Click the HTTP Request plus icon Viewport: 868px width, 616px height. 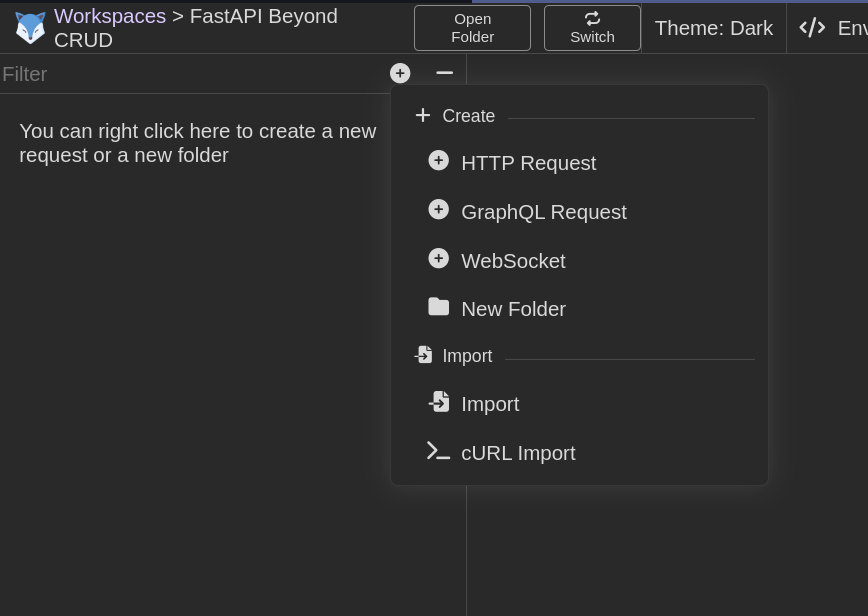pyautogui.click(x=438, y=160)
